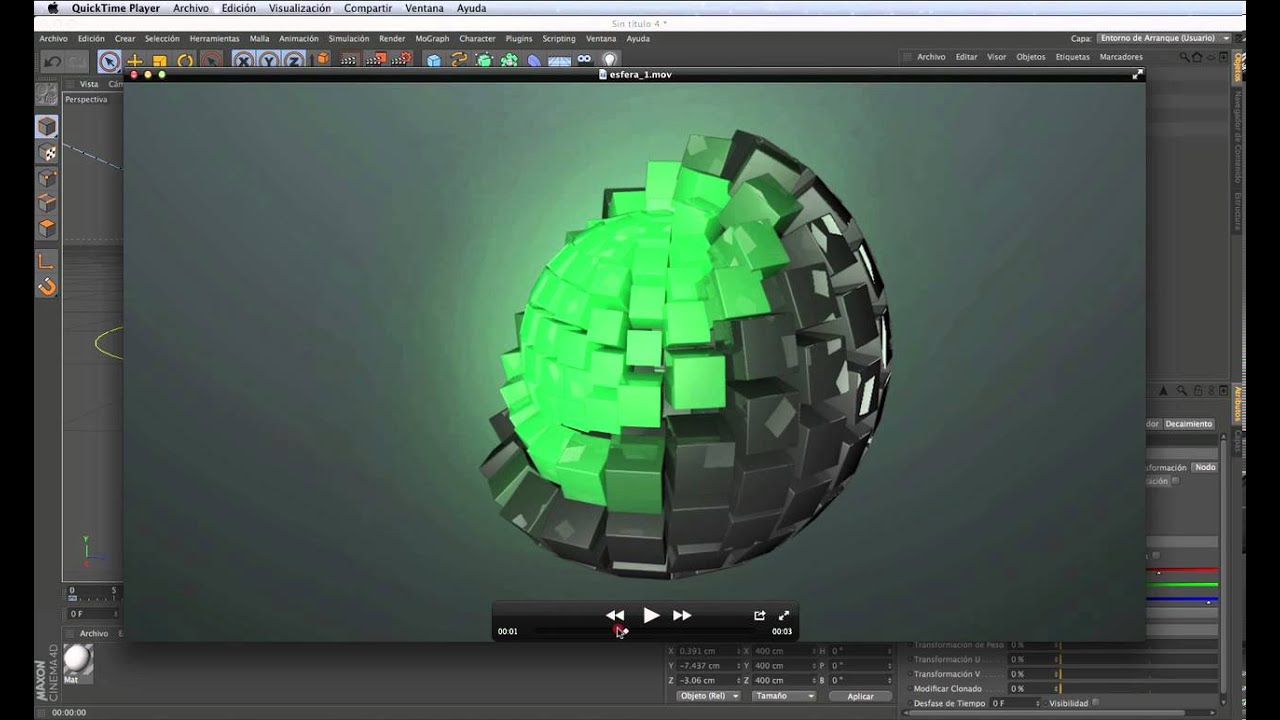Viewport: 1280px width, 720px height.
Task: Select the texture mode checkered icon
Action: (x=47, y=152)
